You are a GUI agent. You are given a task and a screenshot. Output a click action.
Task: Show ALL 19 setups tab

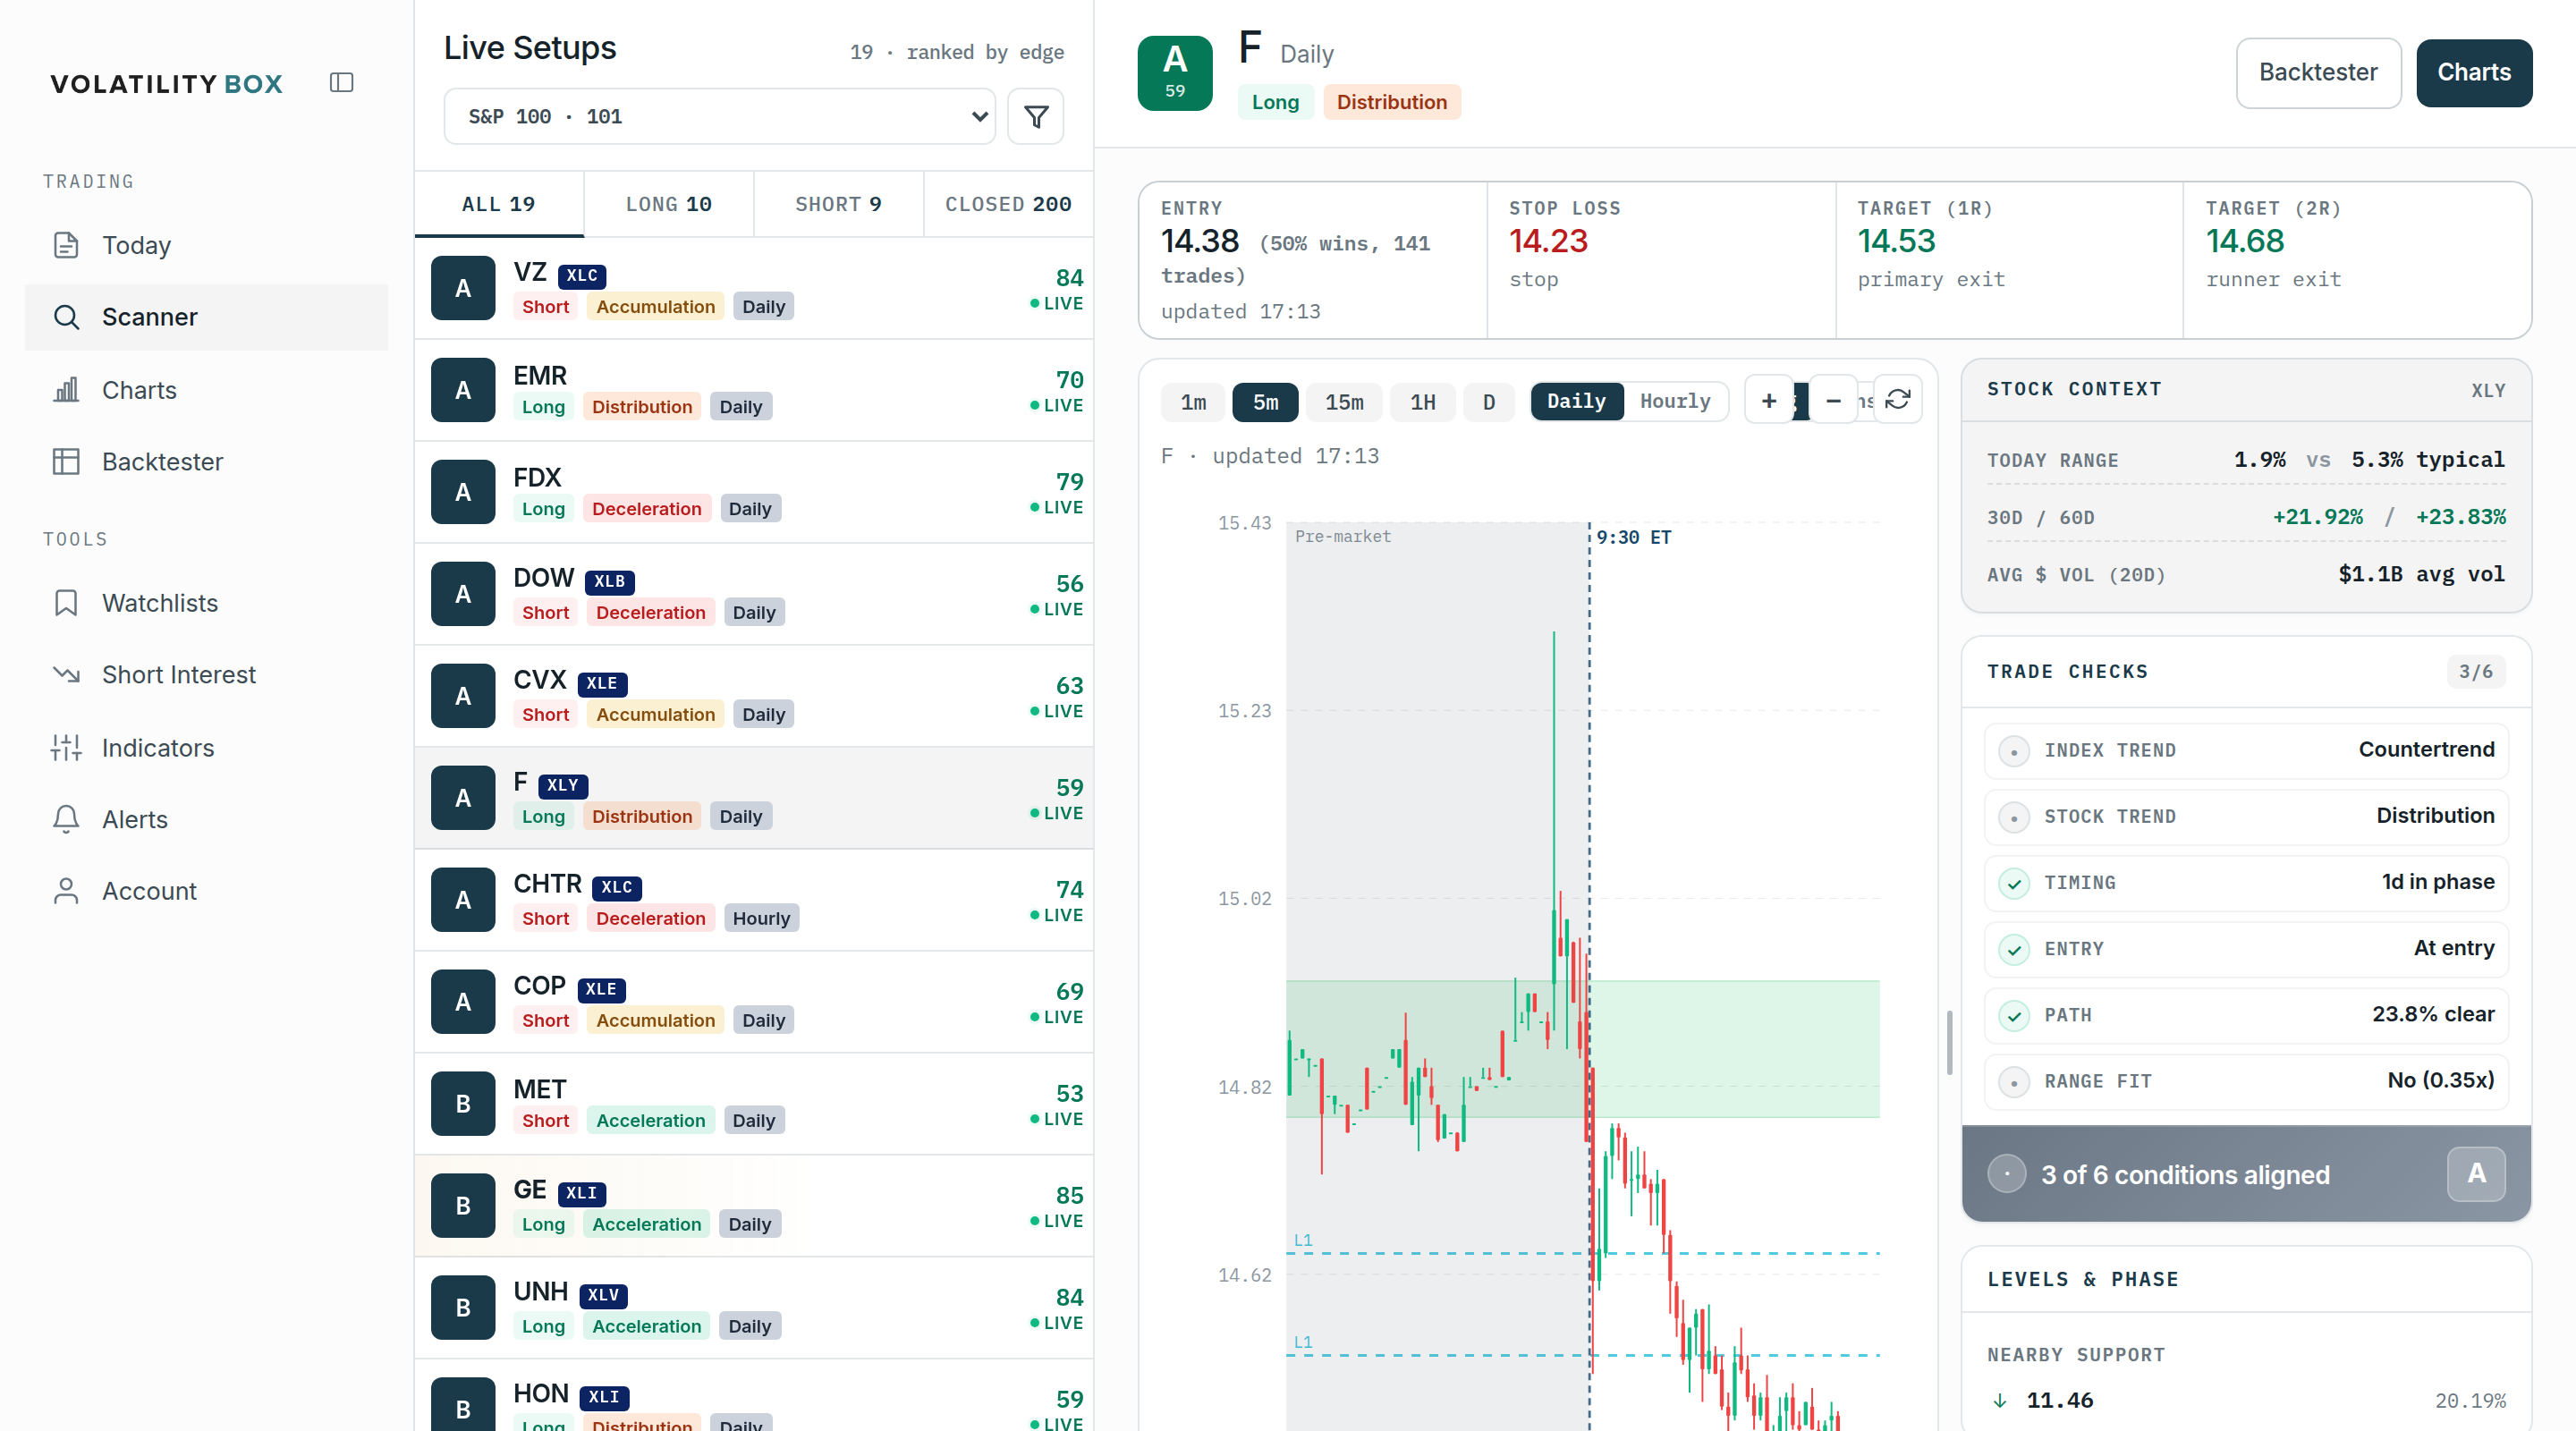498,204
